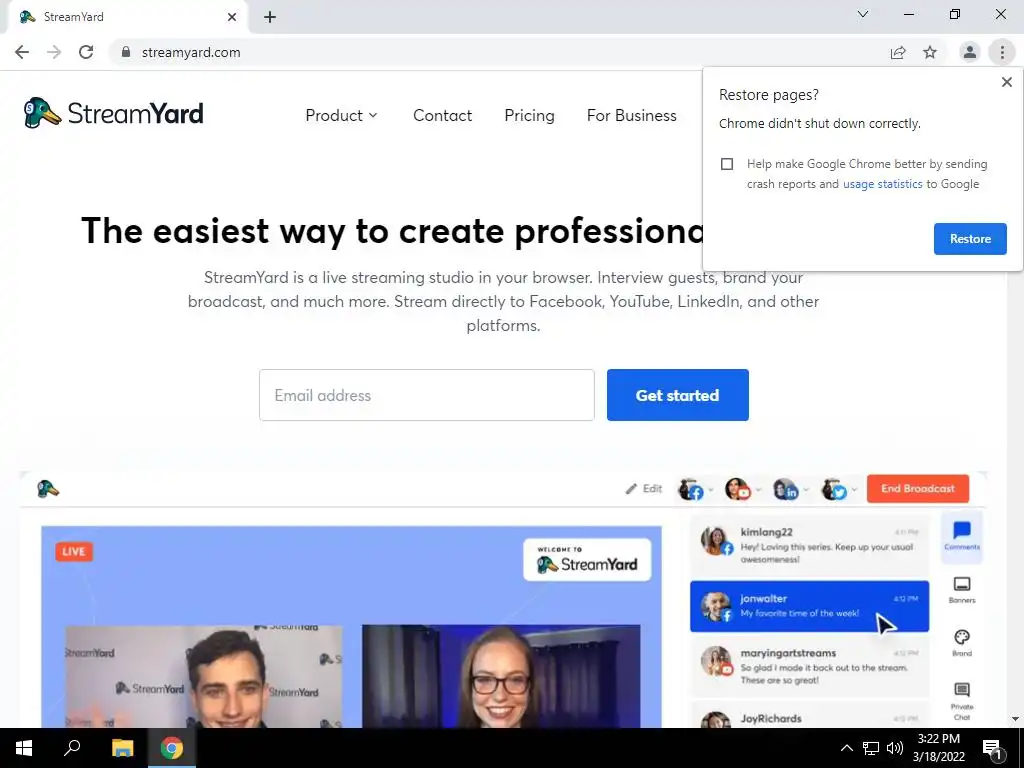Click the address bar URL streamyard.com
Screen dimensions: 1024x768
pyautogui.click(x=191, y=52)
